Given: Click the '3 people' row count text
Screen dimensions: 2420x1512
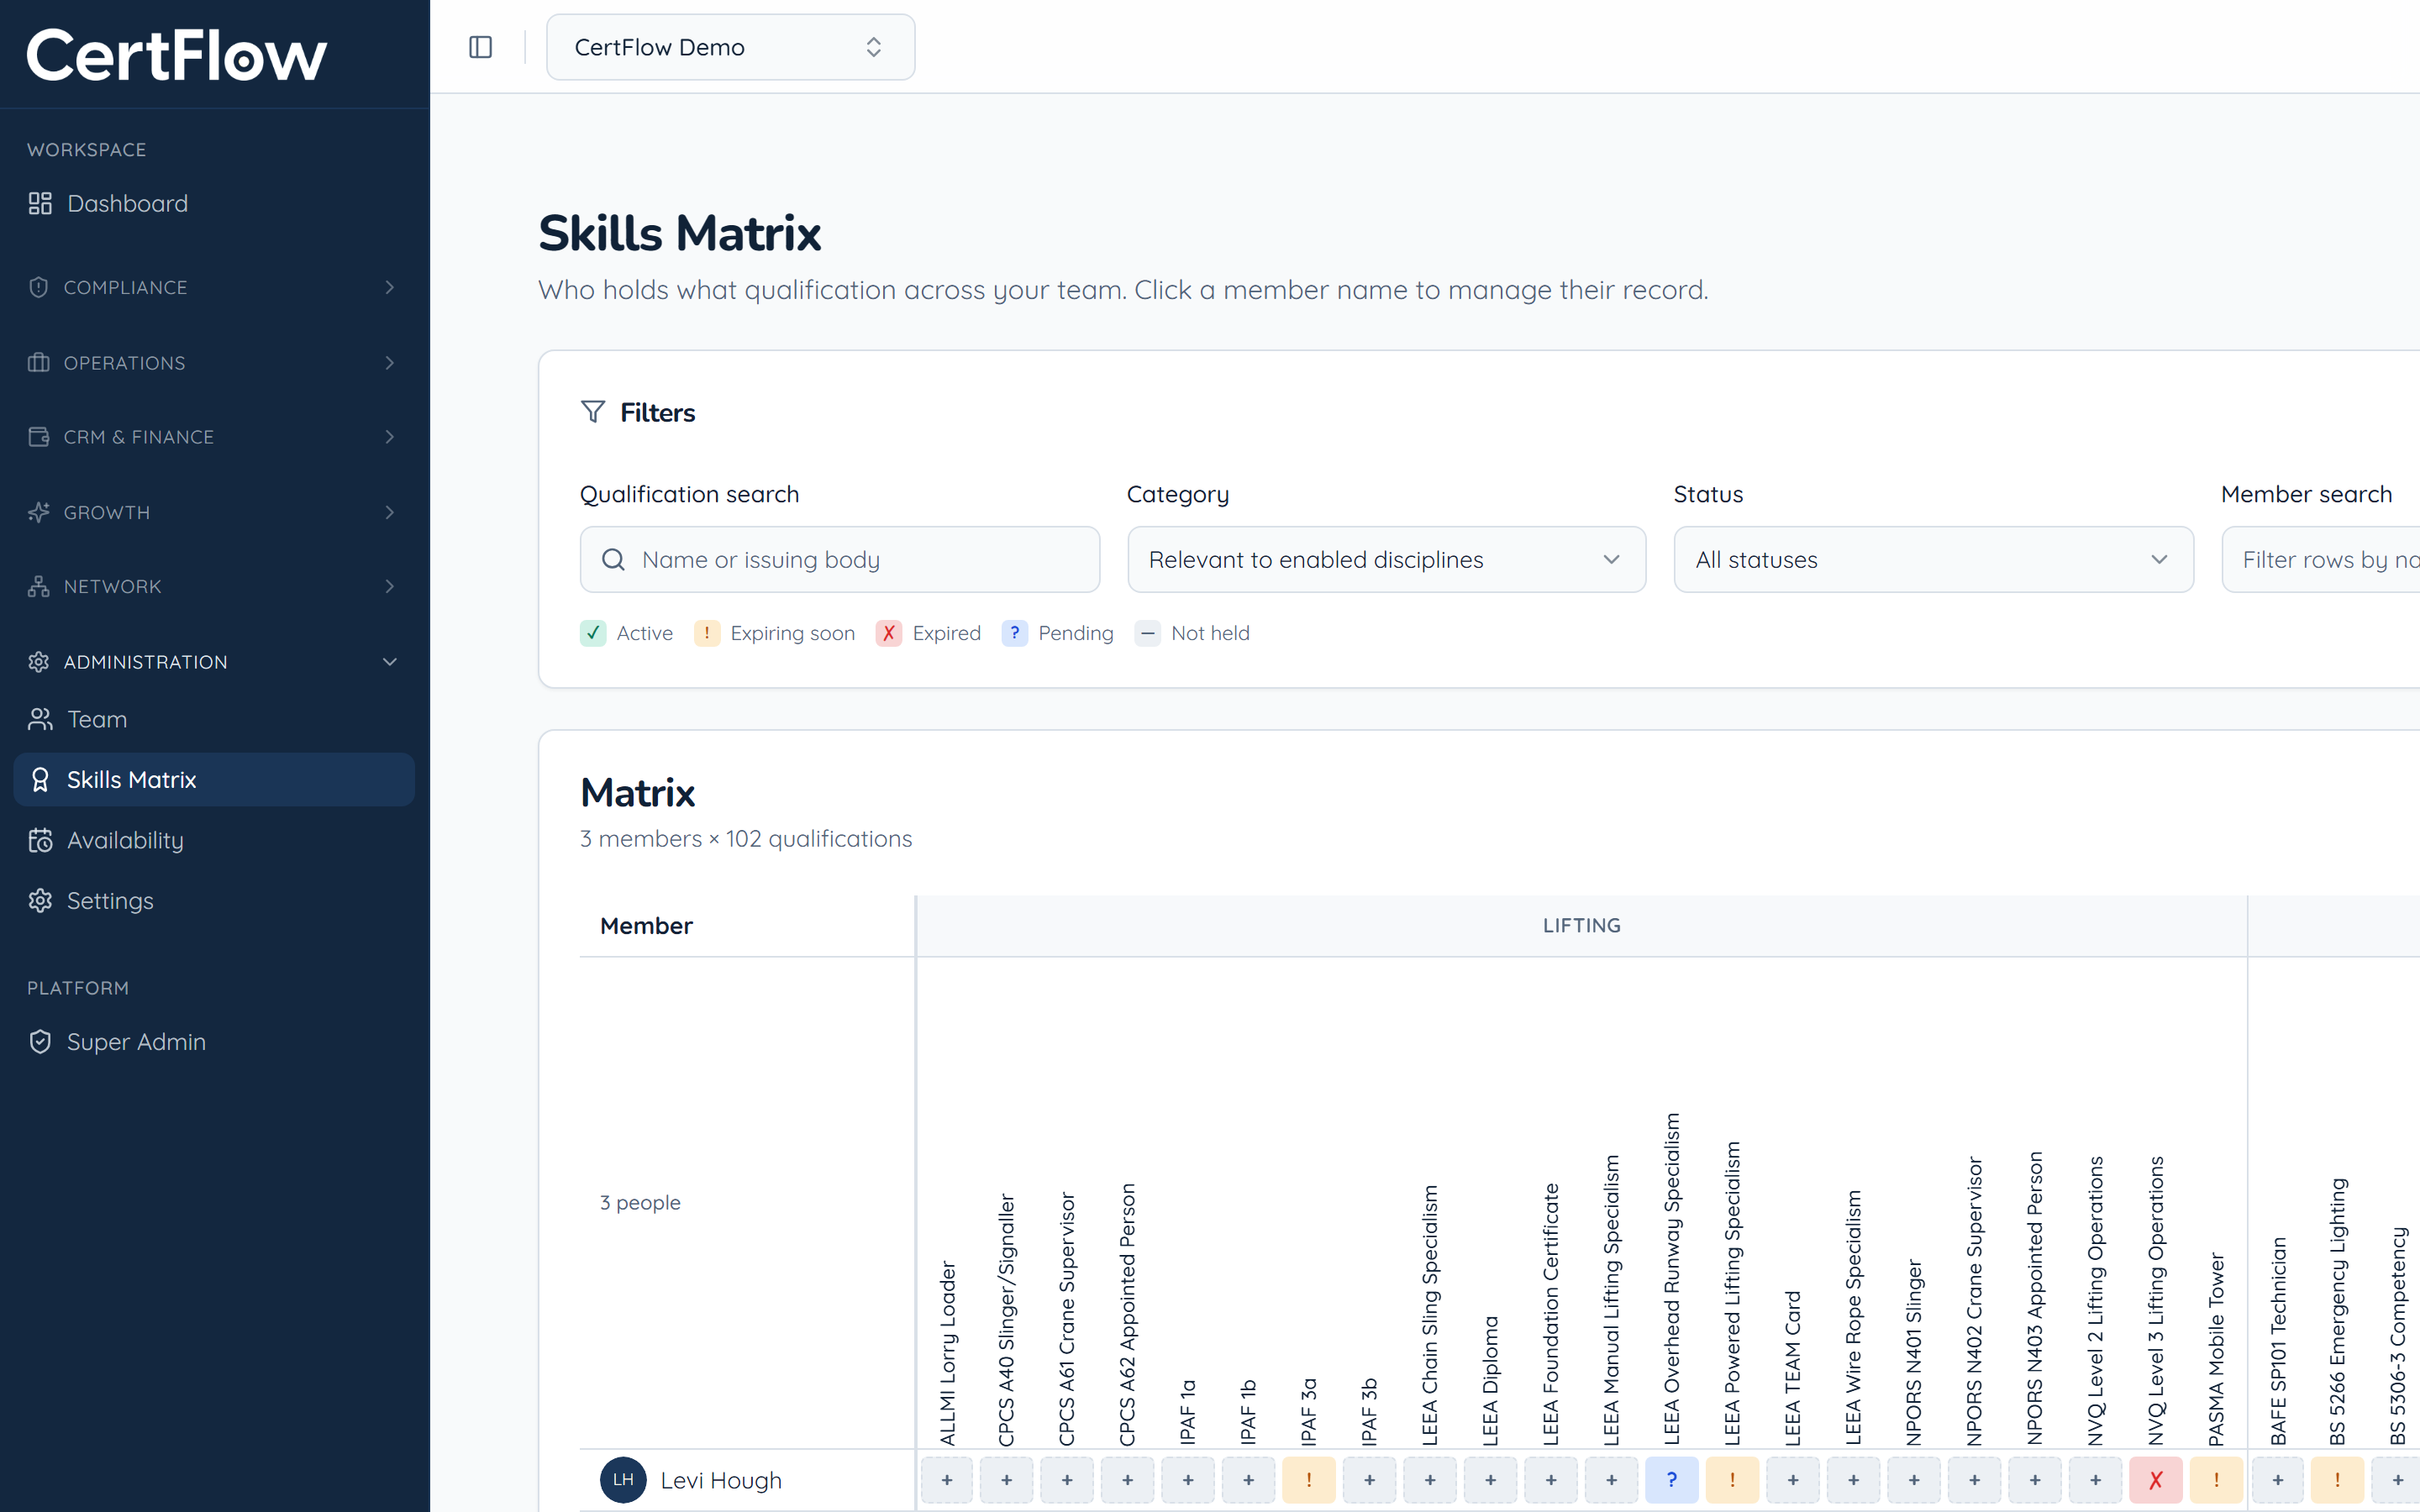Looking at the screenshot, I should 640,1203.
